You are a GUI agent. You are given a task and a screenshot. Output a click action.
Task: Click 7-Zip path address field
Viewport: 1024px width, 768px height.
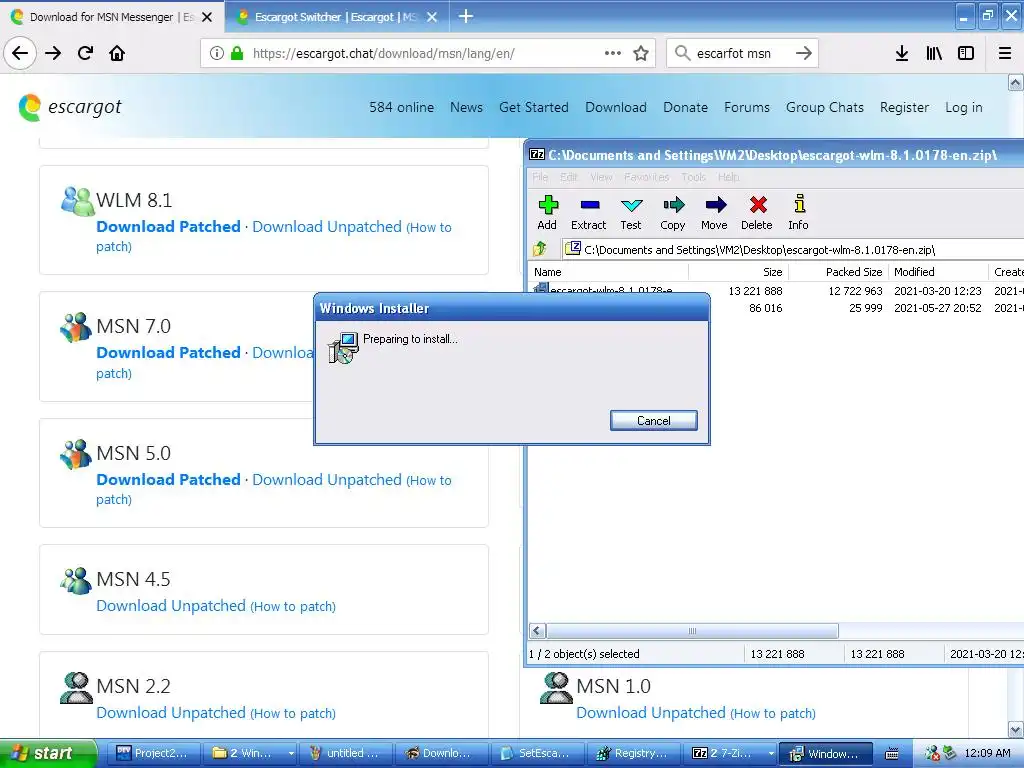[793, 249]
